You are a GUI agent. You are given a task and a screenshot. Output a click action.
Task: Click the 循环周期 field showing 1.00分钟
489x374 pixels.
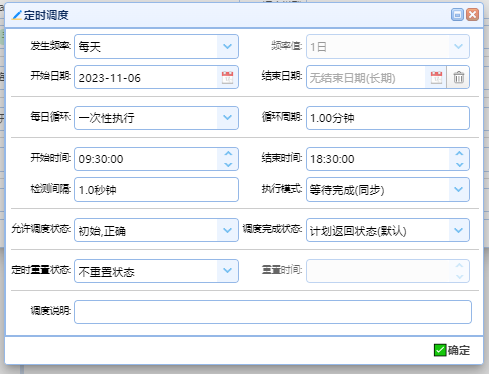388,118
